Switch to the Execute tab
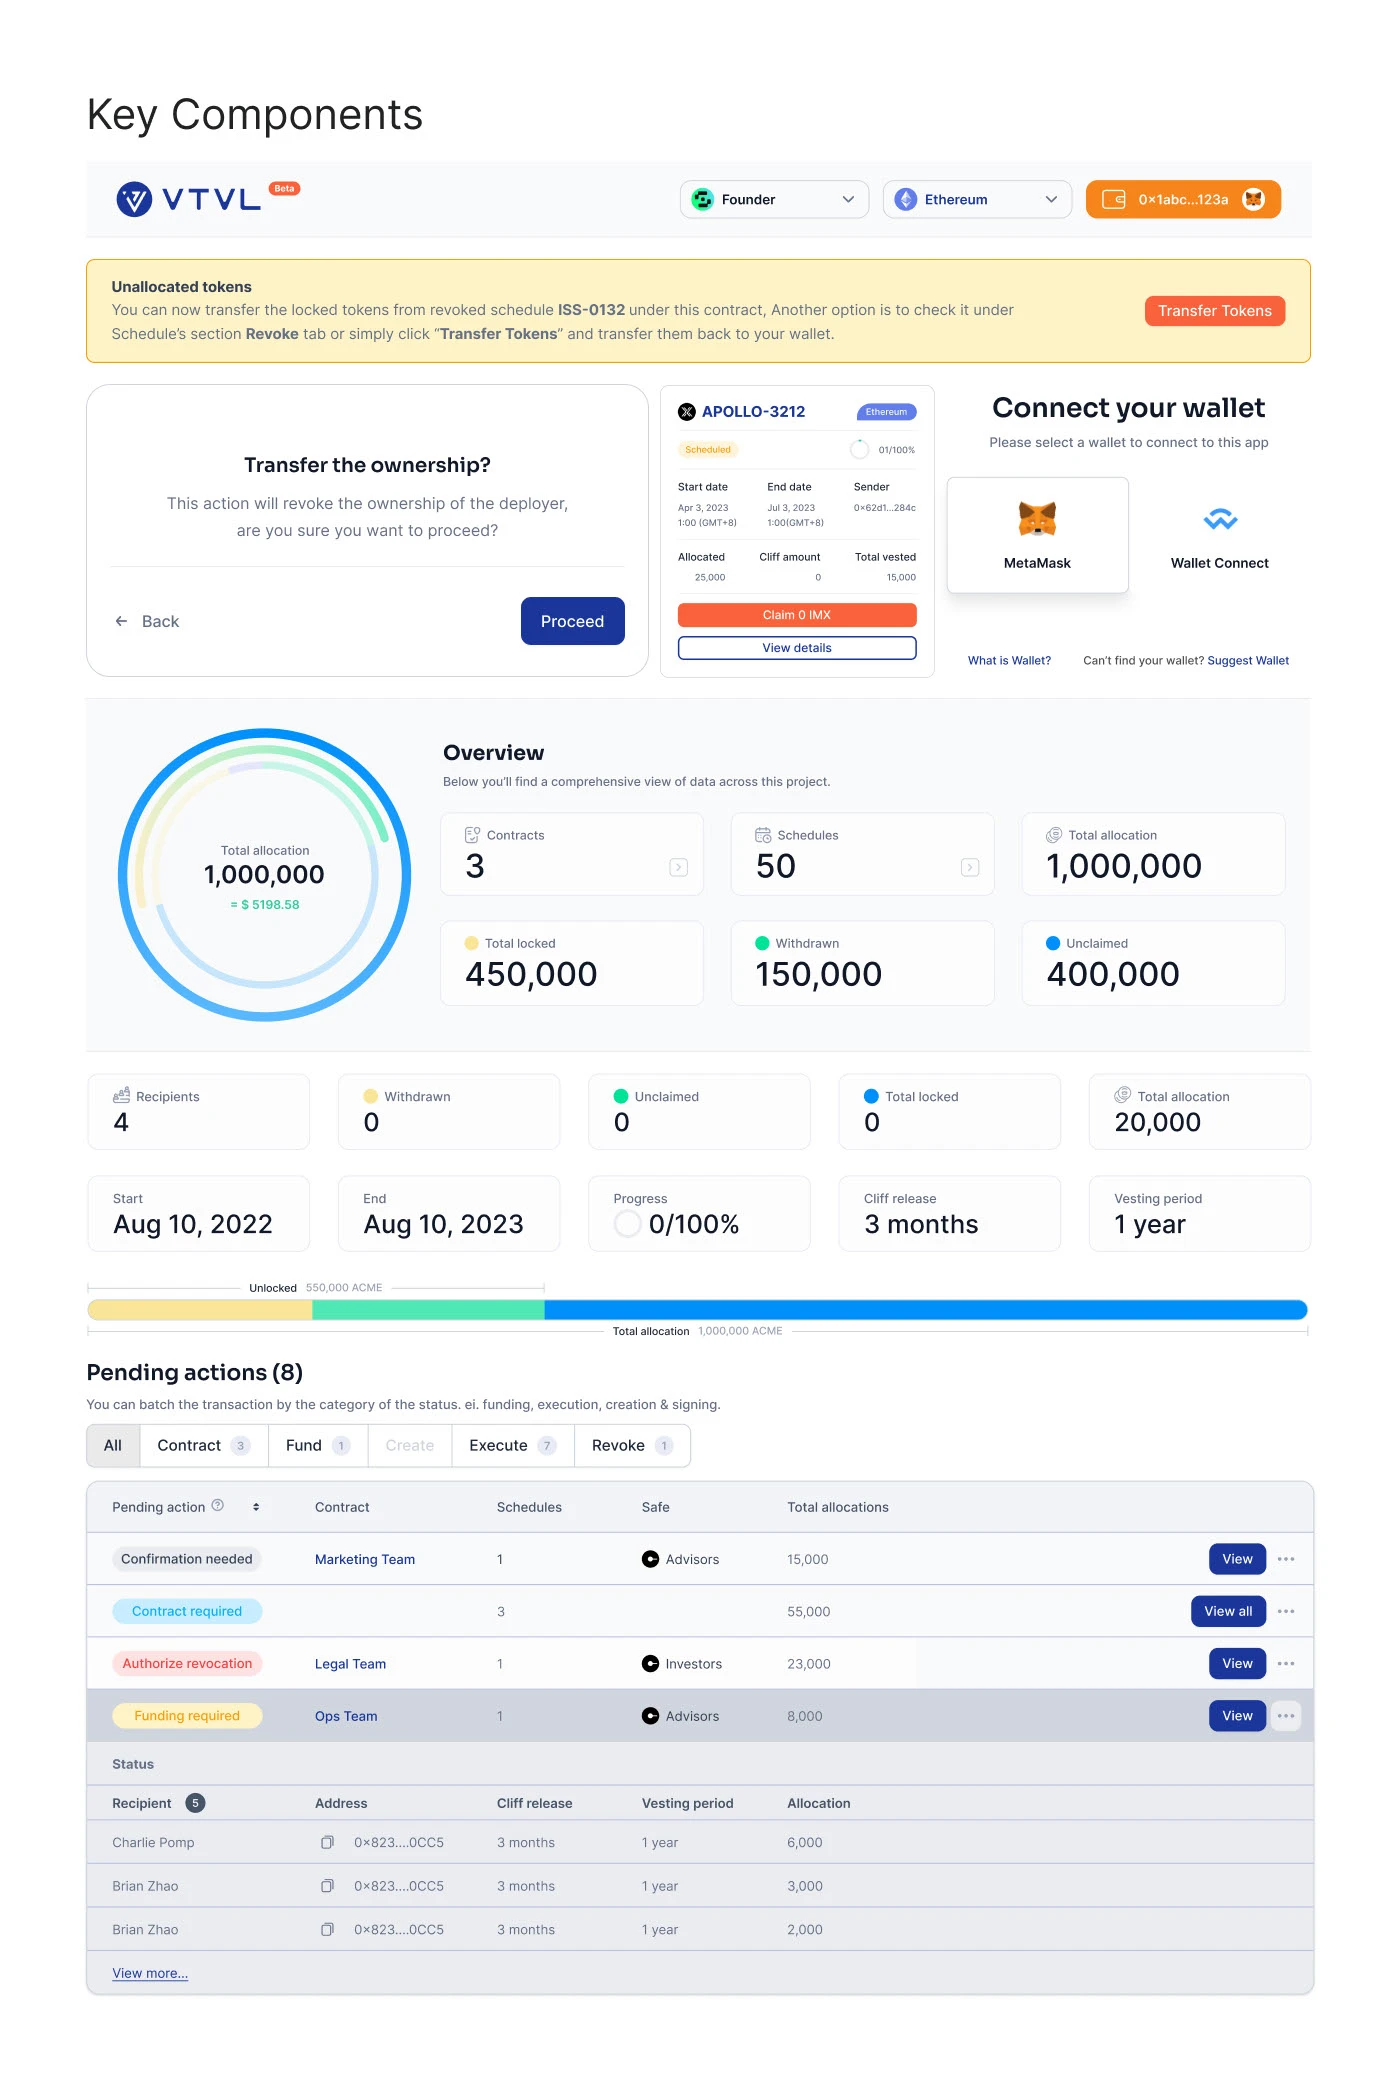 click(x=513, y=1446)
